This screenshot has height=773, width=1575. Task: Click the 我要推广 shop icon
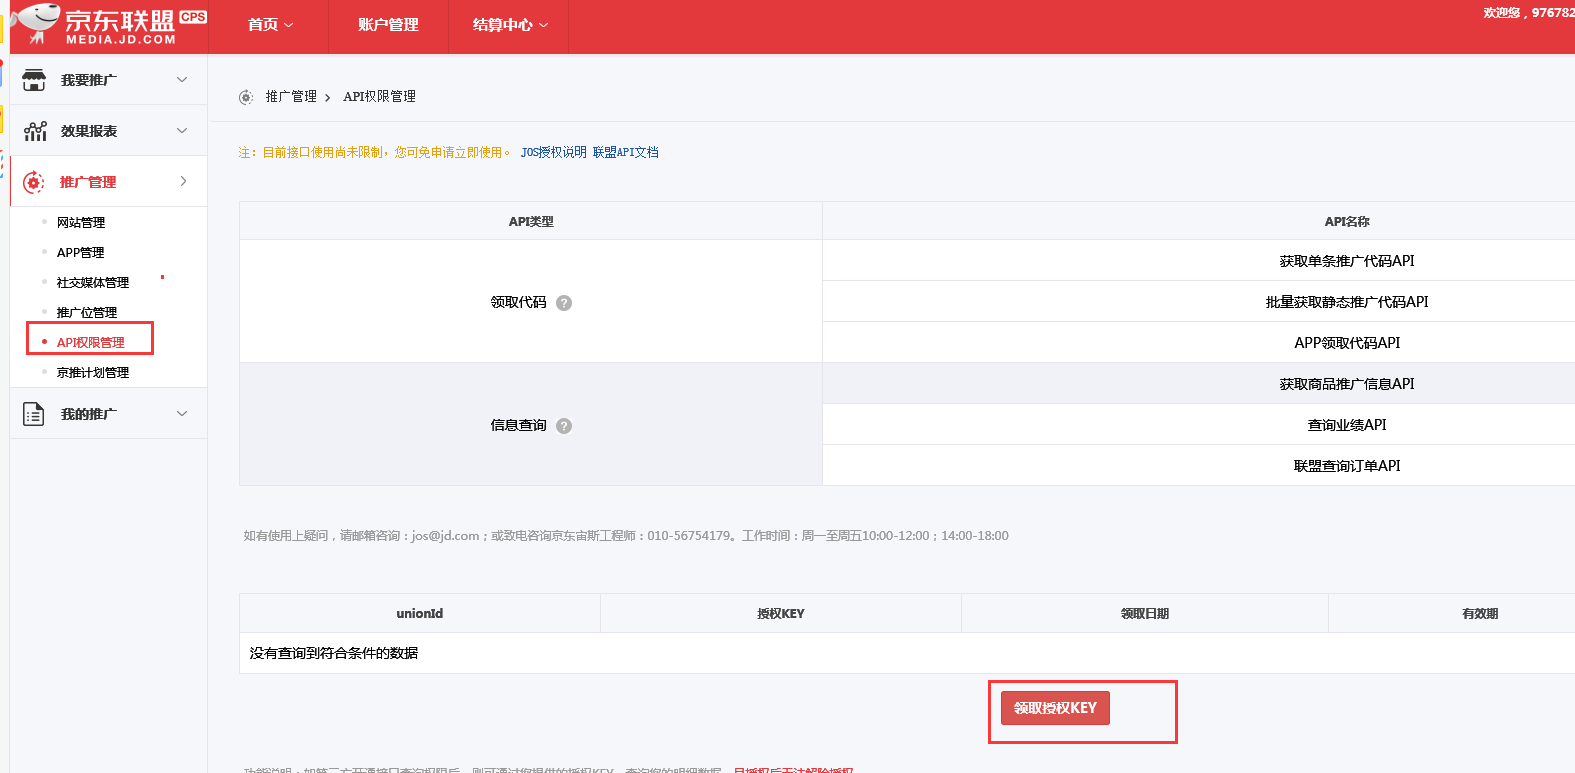click(x=34, y=80)
